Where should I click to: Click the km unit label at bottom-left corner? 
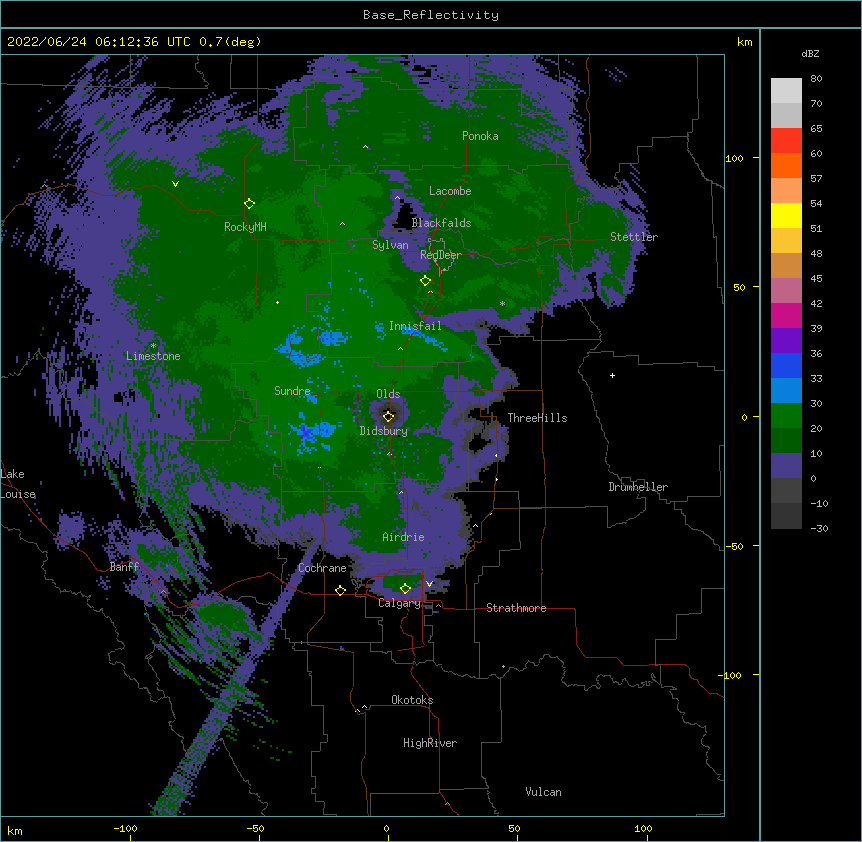pos(15,830)
